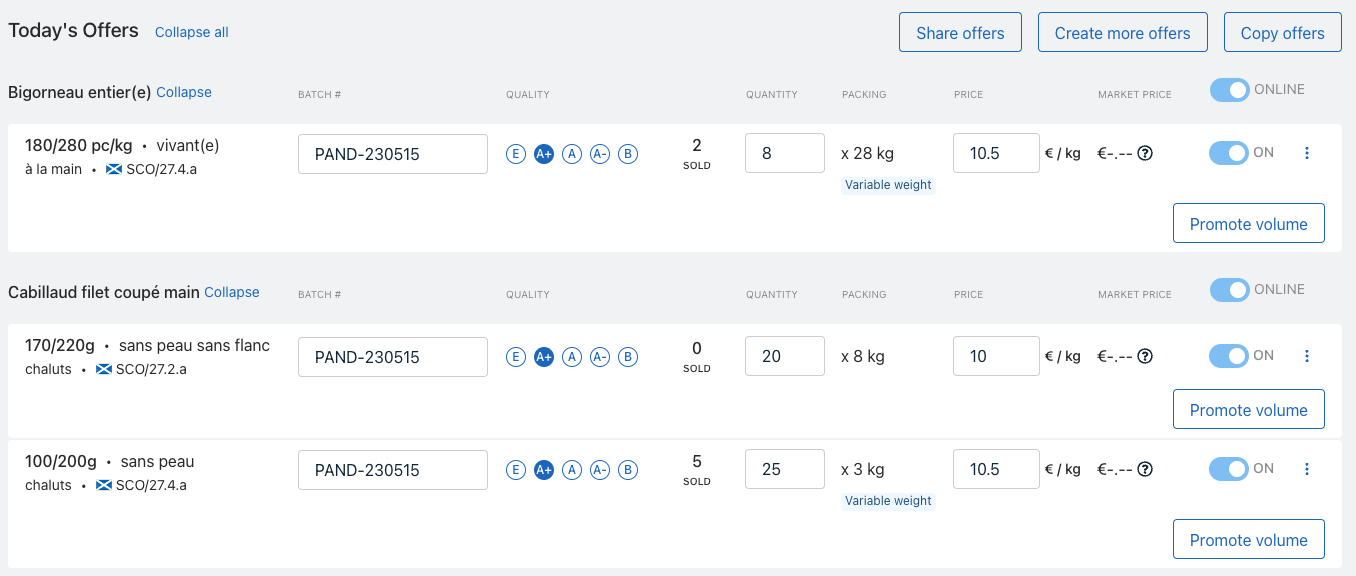1356x576 pixels.
Task: Turn off the ON switch for 100/200g offer
Action: 1229,468
